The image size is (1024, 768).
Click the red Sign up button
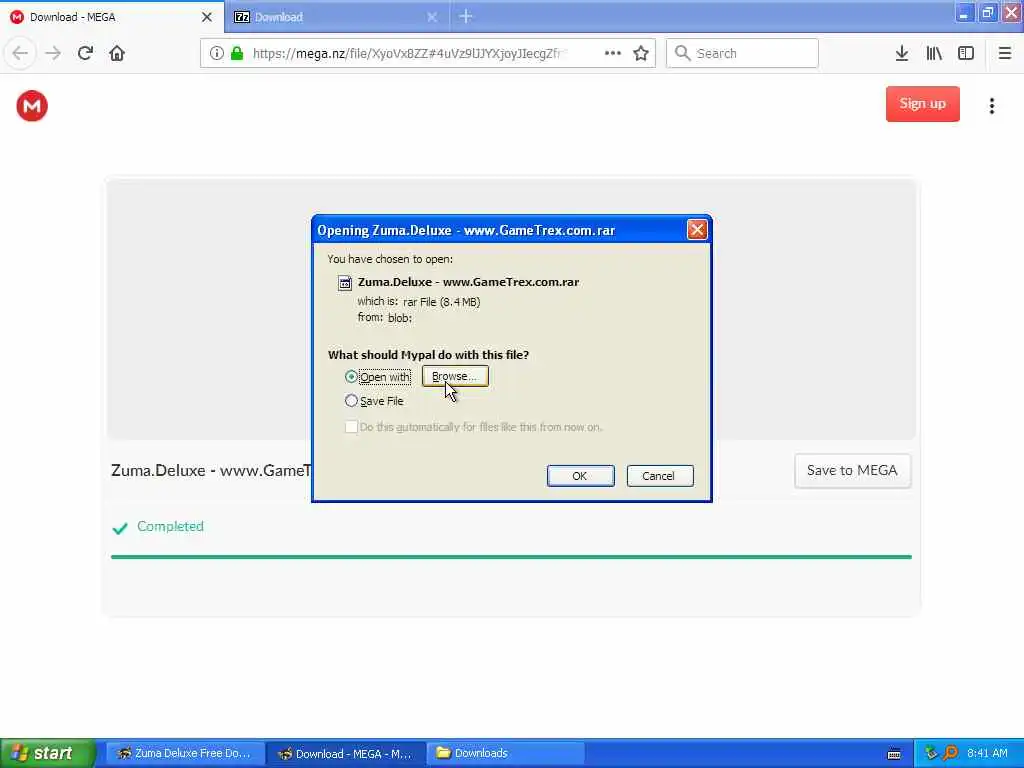(922, 104)
